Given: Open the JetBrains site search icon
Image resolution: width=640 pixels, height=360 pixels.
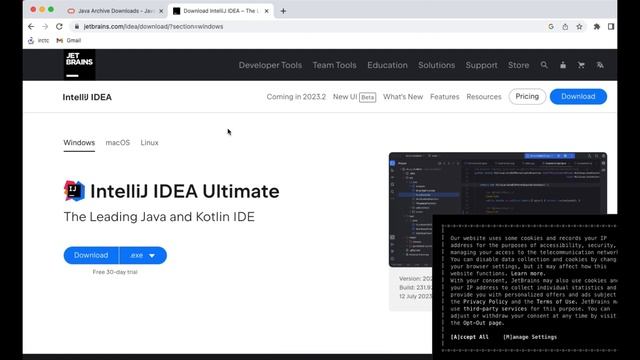Looking at the screenshot, I should (544, 65).
